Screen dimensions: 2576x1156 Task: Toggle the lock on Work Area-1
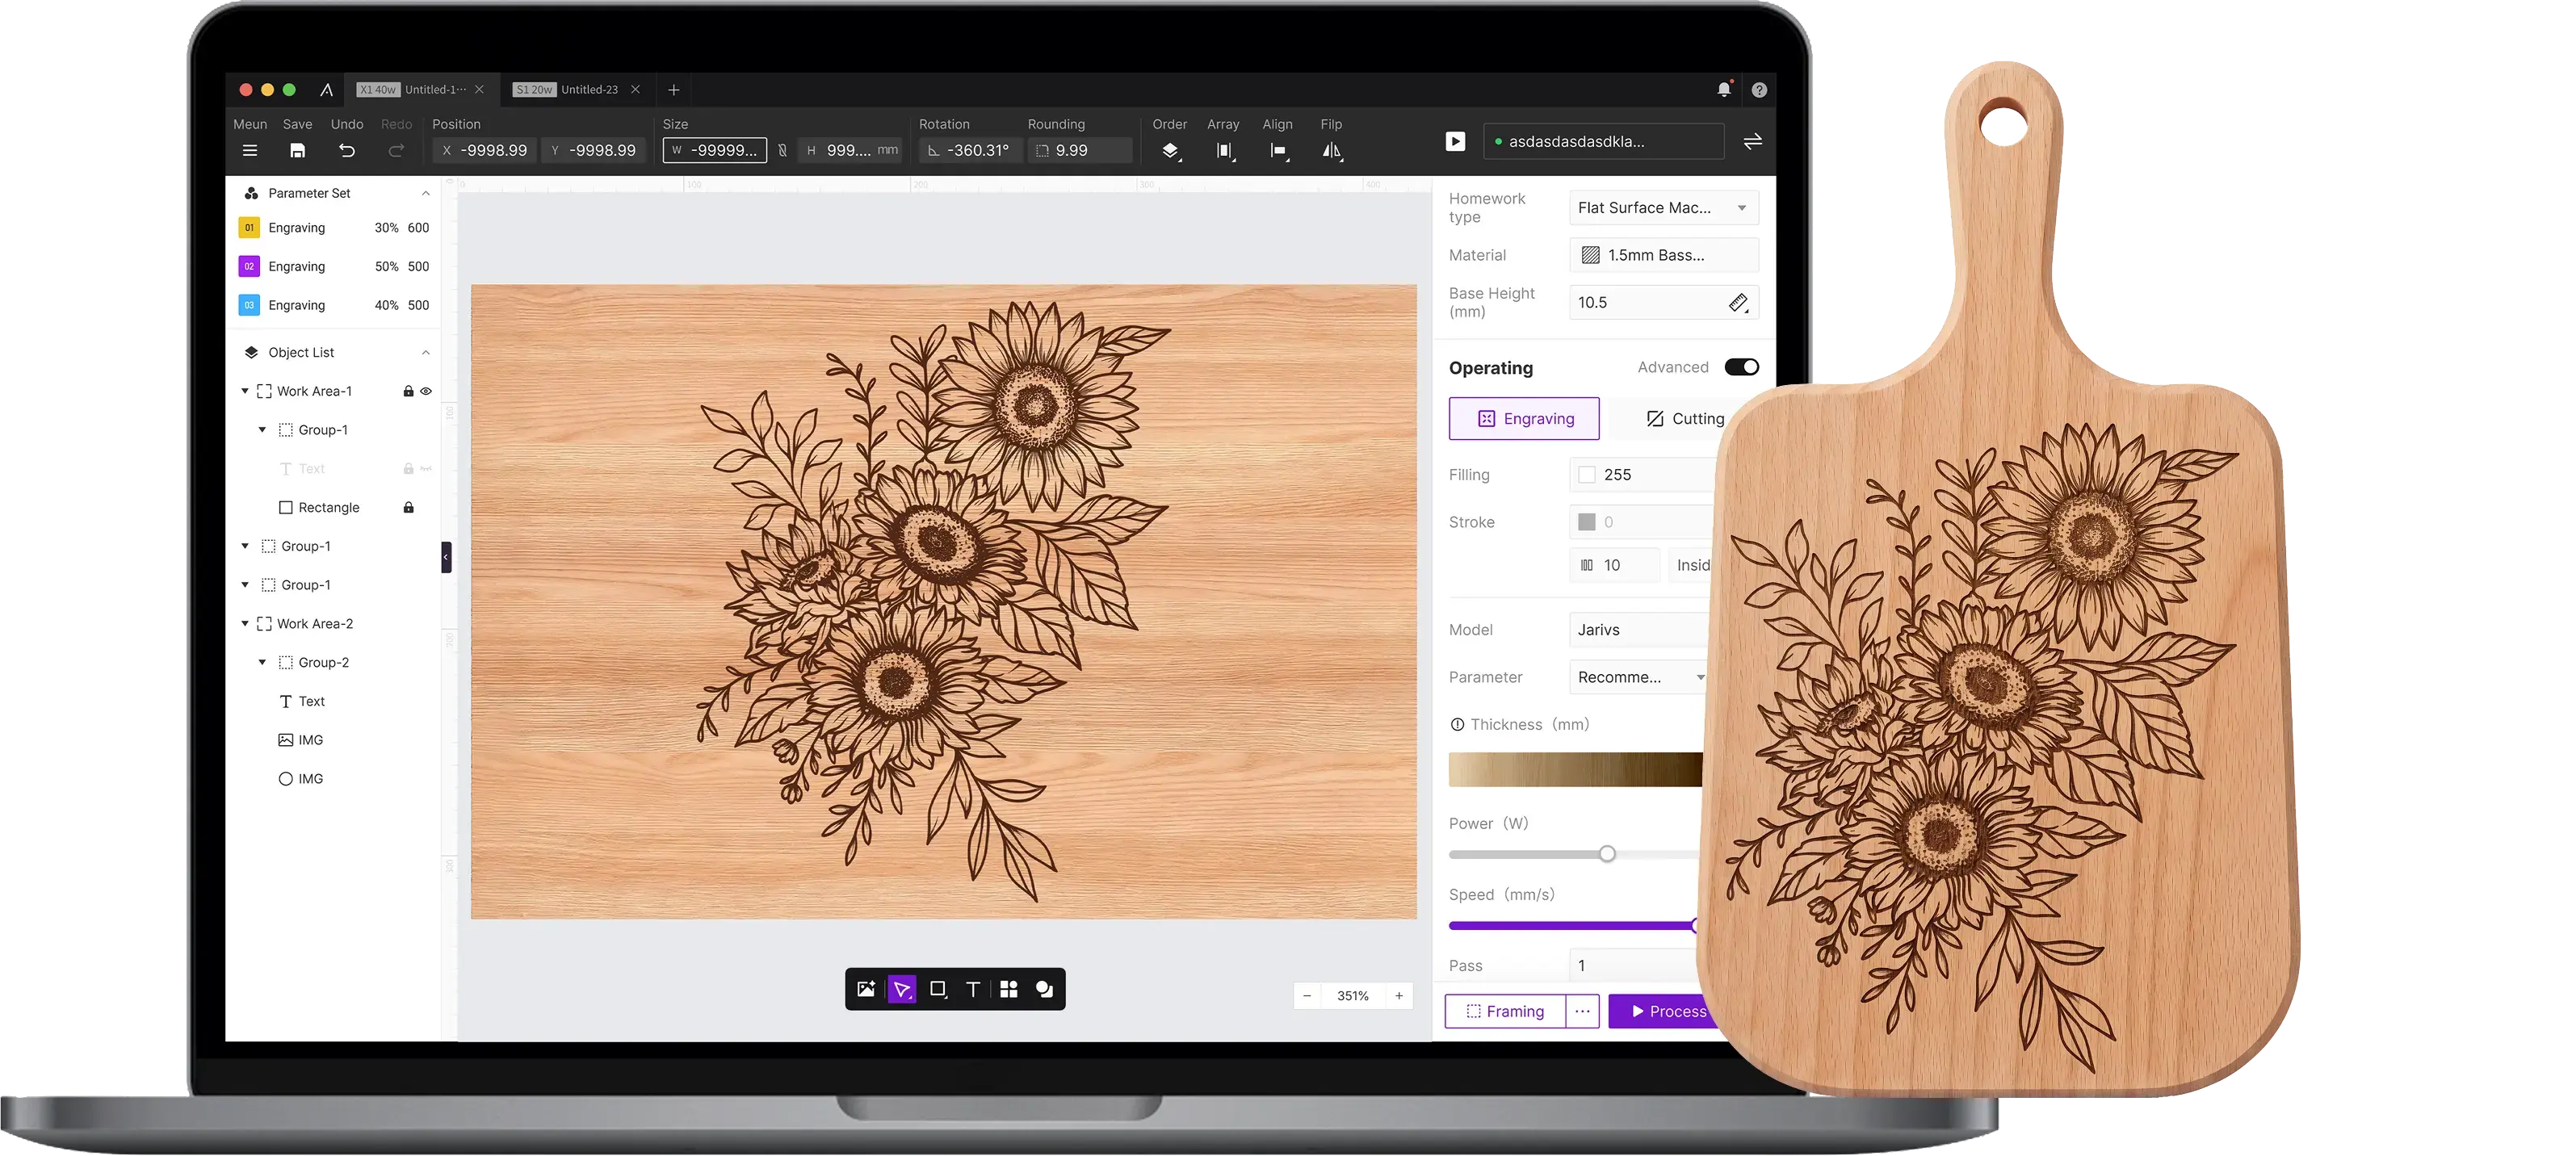tap(408, 391)
